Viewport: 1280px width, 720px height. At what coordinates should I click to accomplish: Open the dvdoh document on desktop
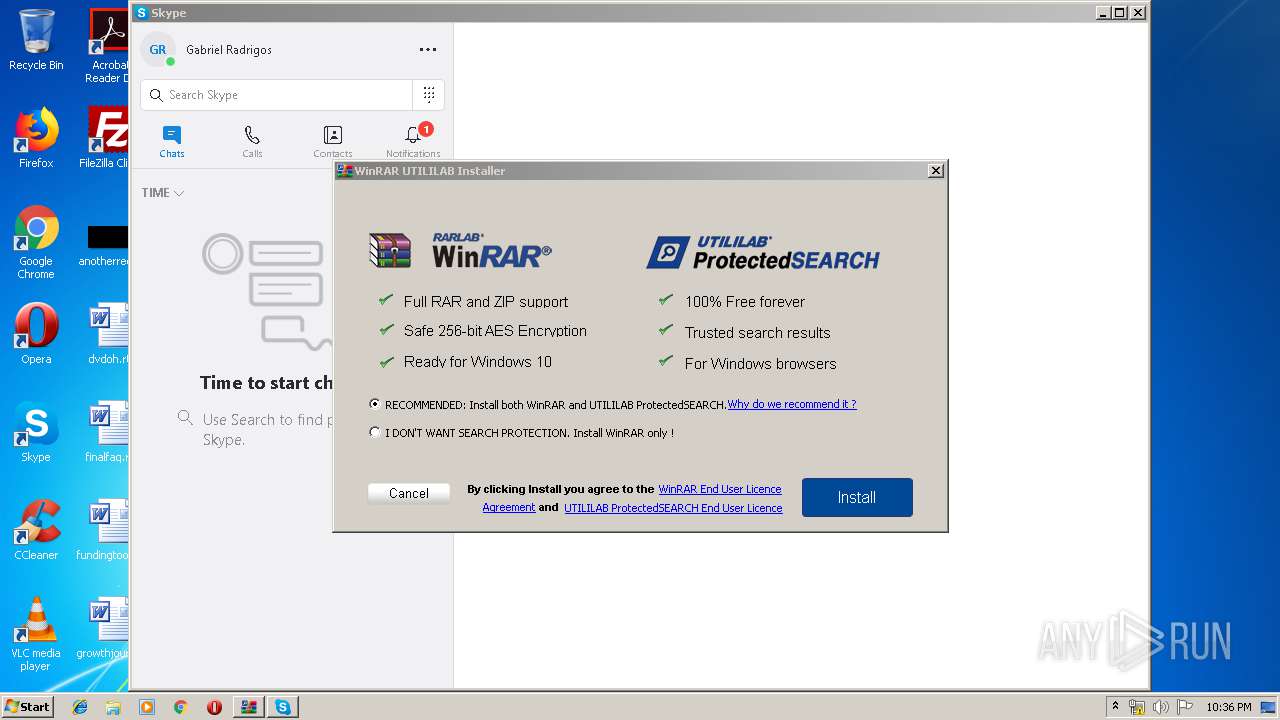[x=108, y=334]
